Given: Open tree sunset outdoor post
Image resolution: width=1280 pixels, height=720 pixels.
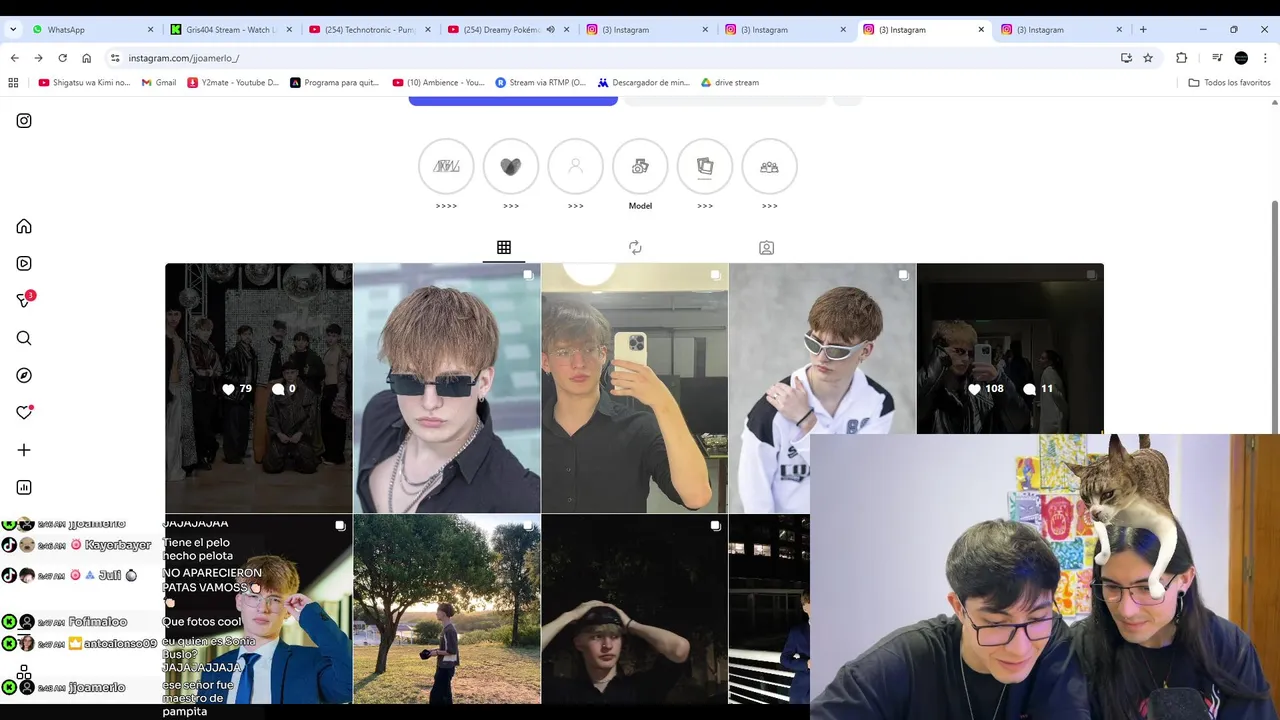Looking at the screenshot, I should tap(447, 610).
